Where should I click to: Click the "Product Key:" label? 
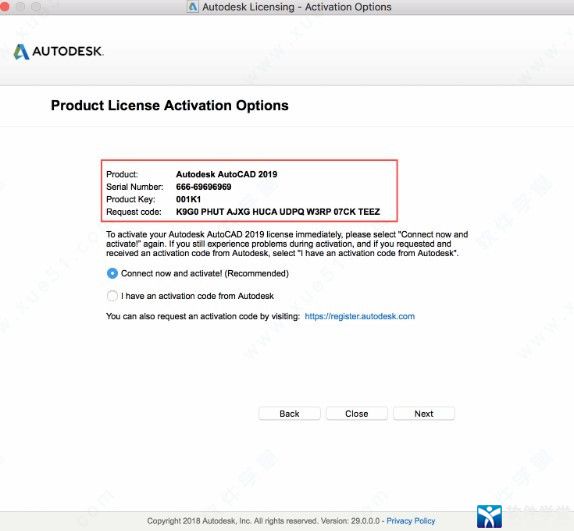pyautogui.click(x=131, y=199)
